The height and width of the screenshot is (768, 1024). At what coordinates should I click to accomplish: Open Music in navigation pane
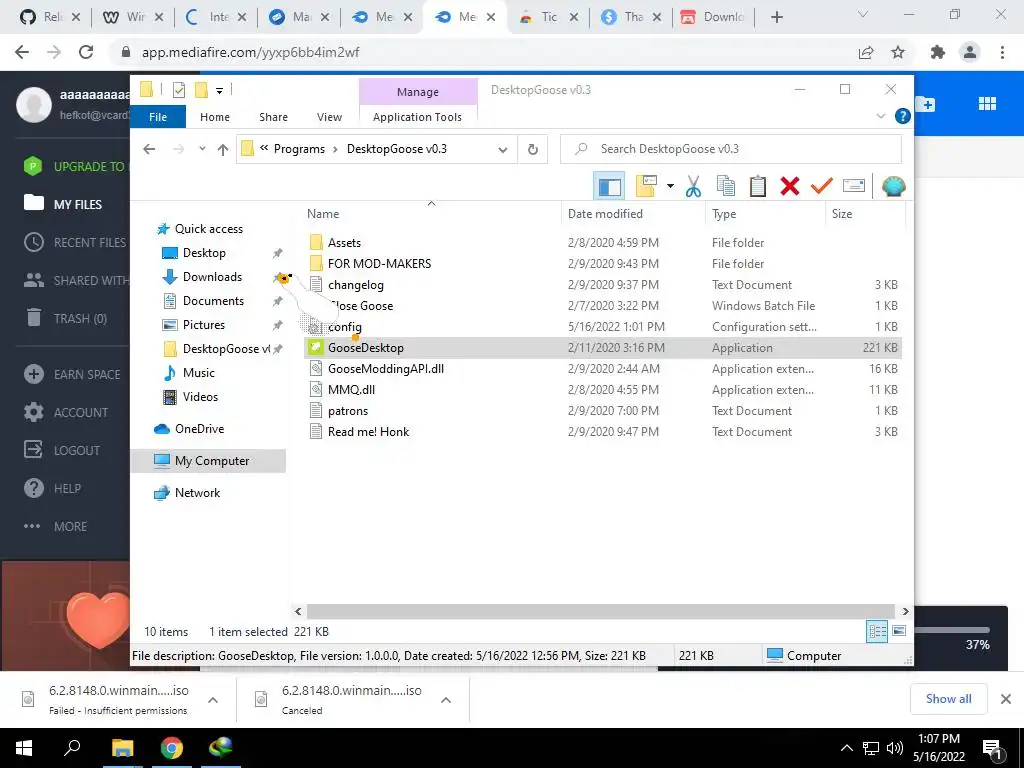click(x=199, y=373)
